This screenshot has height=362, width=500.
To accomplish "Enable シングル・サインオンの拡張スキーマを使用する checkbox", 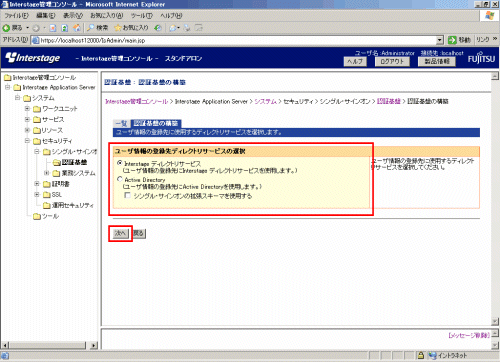I will point(127,195).
